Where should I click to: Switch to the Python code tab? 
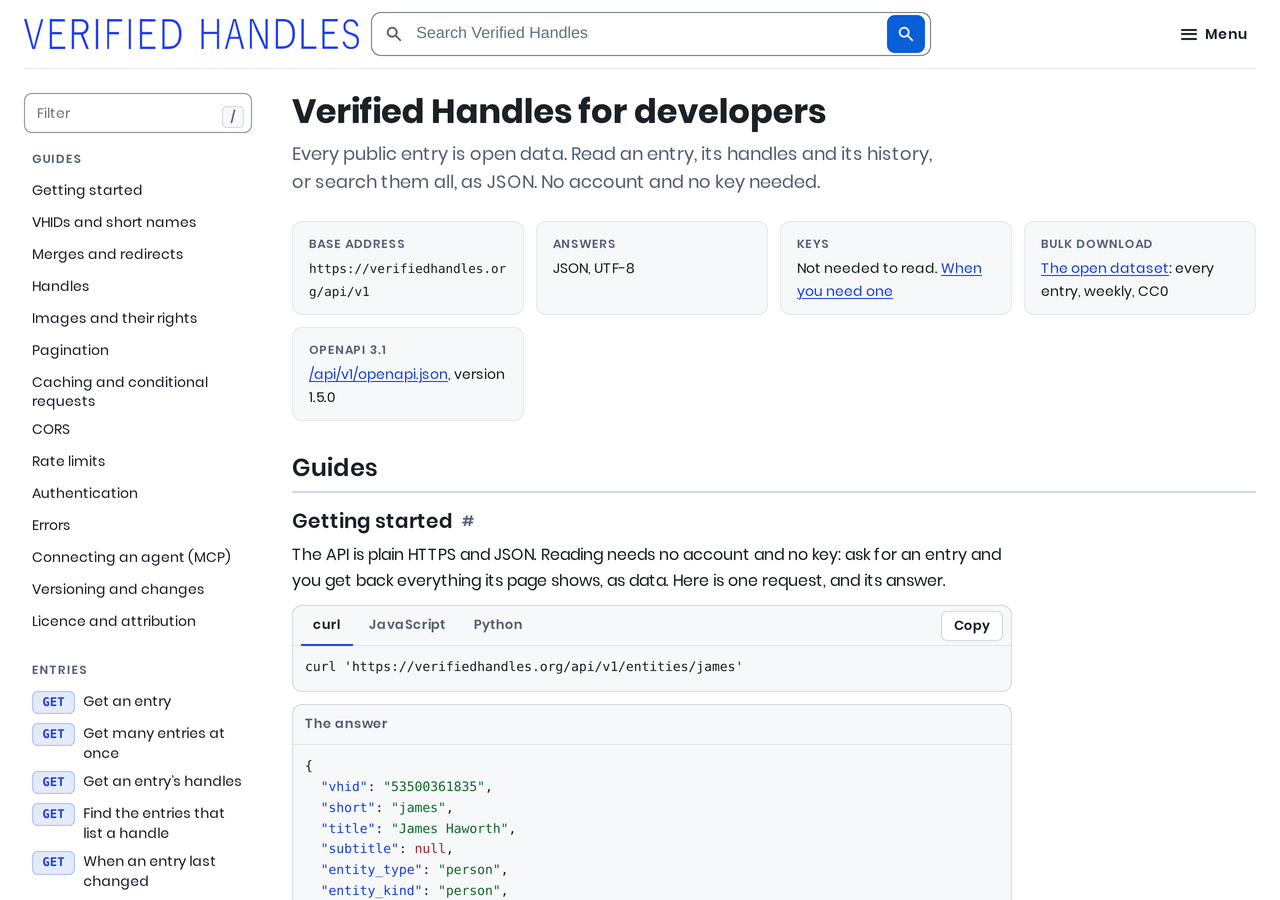pos(498,625)
